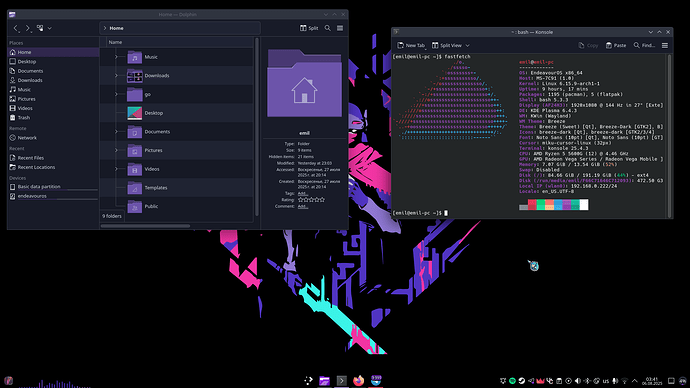The image size is (690, 388).
Task: Open the search in Dolphin toolbar
Action: 327,28
